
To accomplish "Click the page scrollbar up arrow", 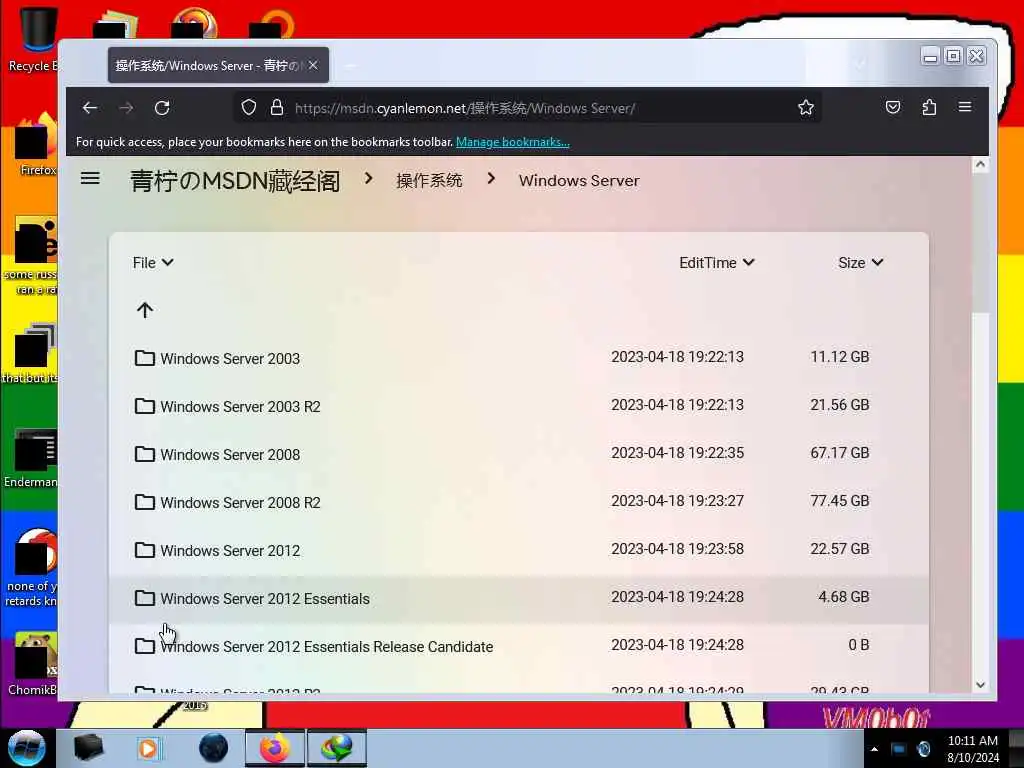I will point(980,165).
